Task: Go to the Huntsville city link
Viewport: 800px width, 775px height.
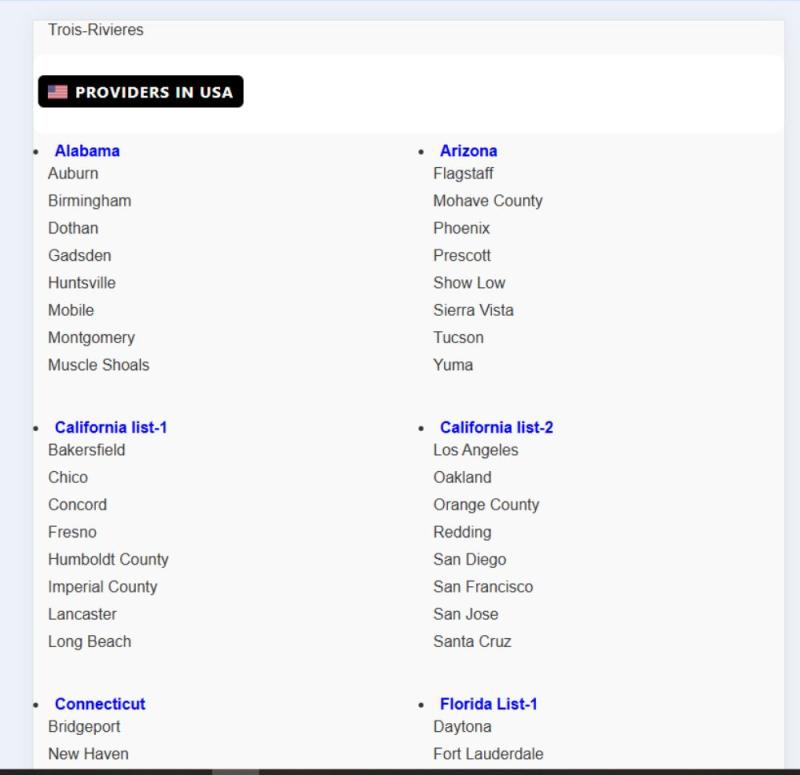Action: (82, 283)
